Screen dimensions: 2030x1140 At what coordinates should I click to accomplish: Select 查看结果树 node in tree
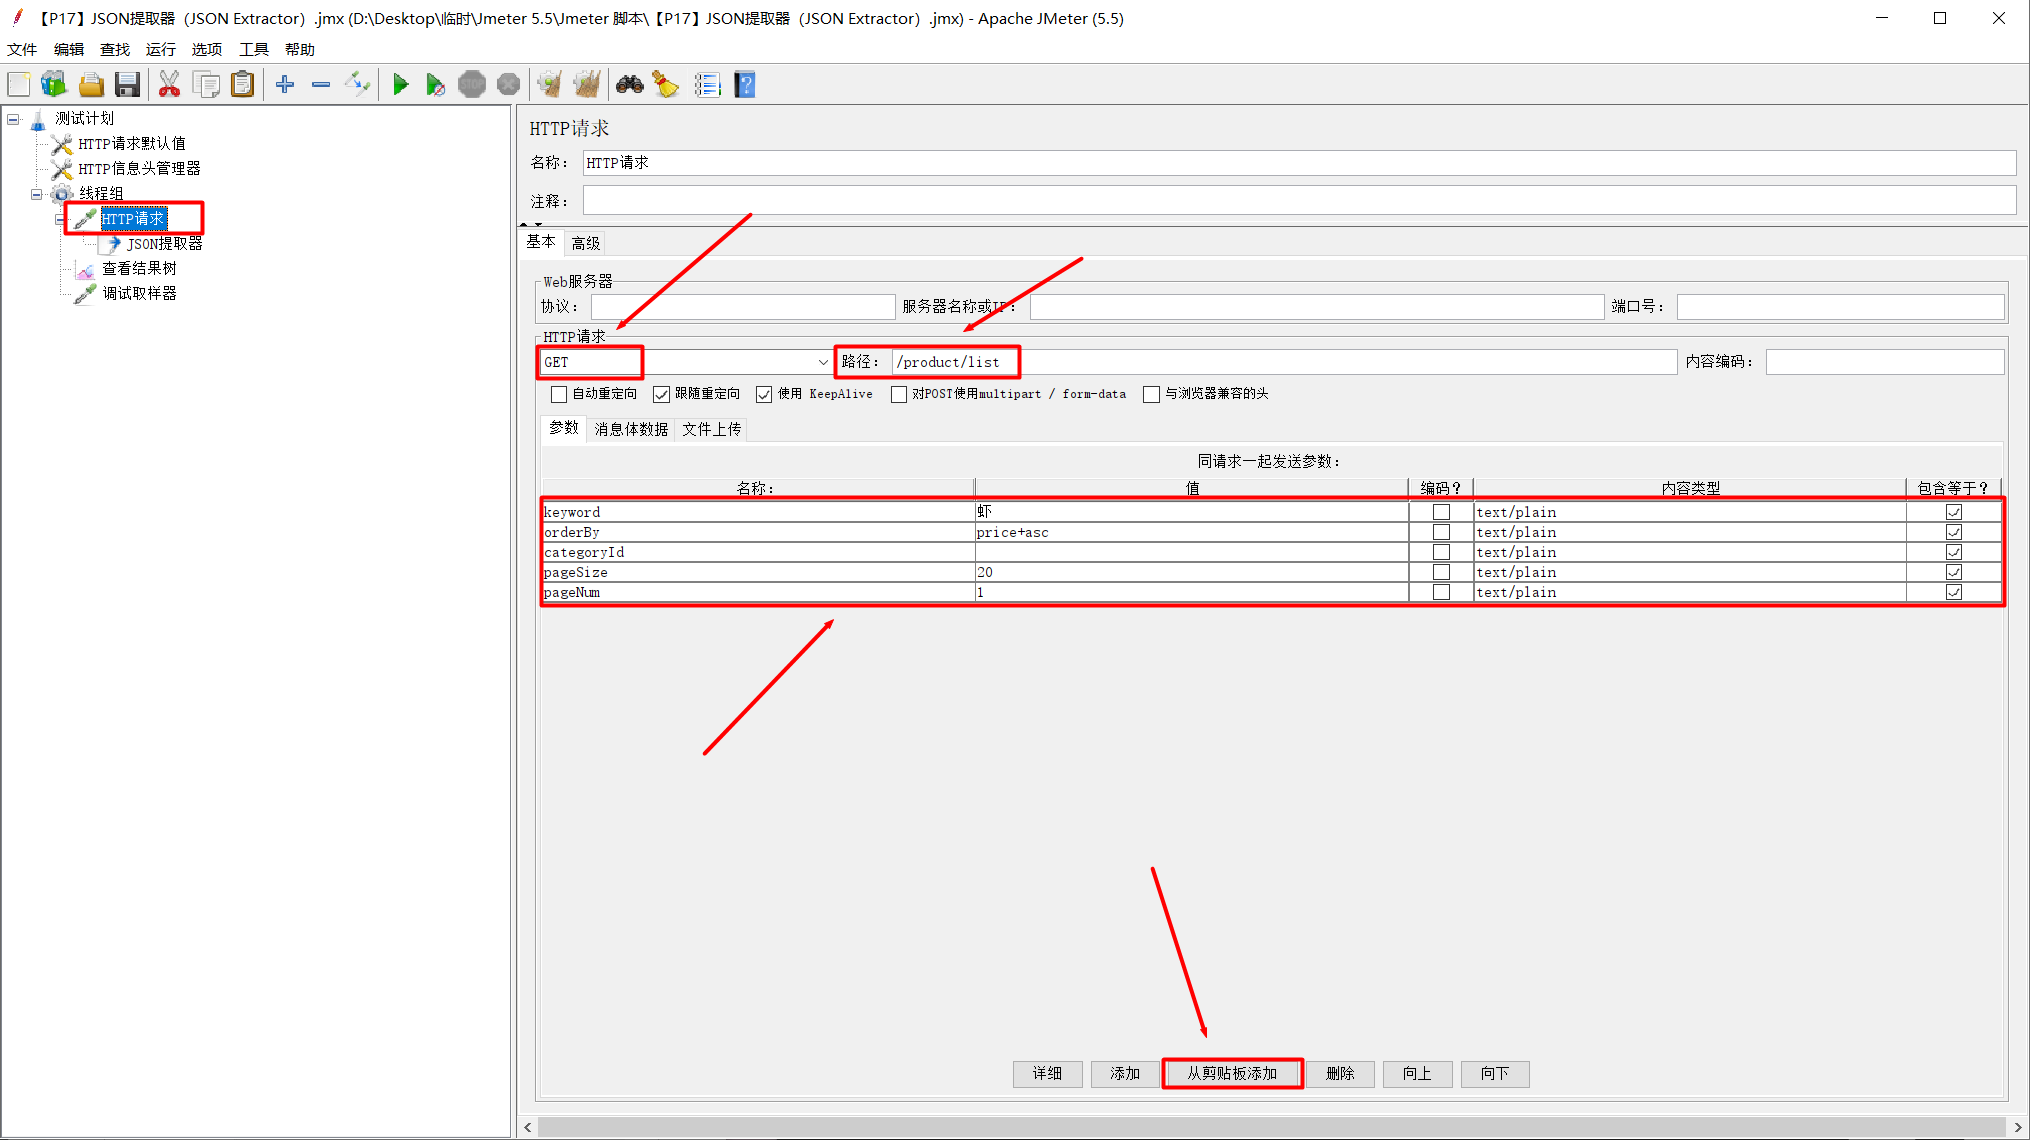pos(140,269)
